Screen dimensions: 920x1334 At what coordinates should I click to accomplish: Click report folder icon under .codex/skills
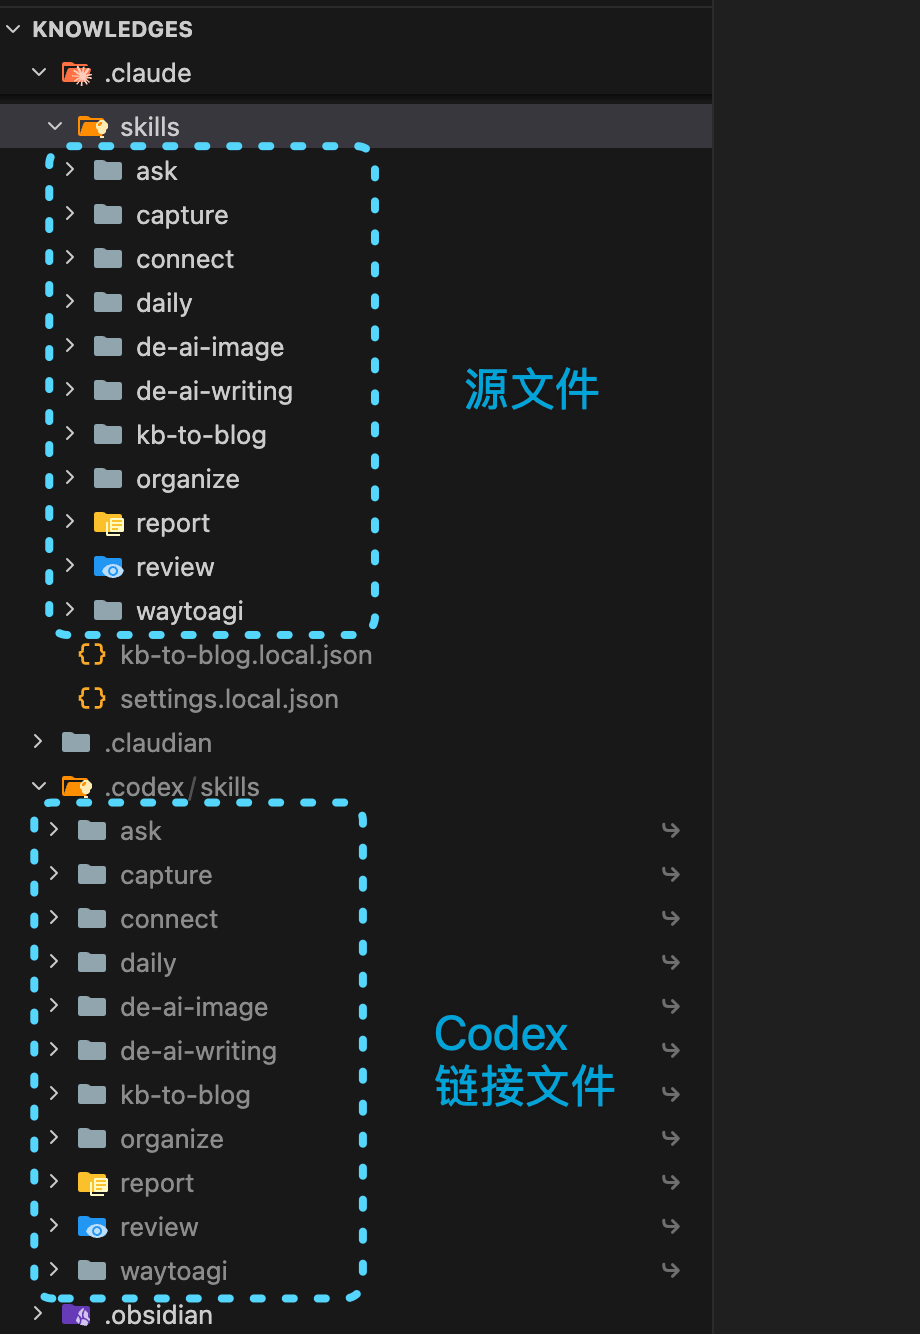coord(92,1183)
